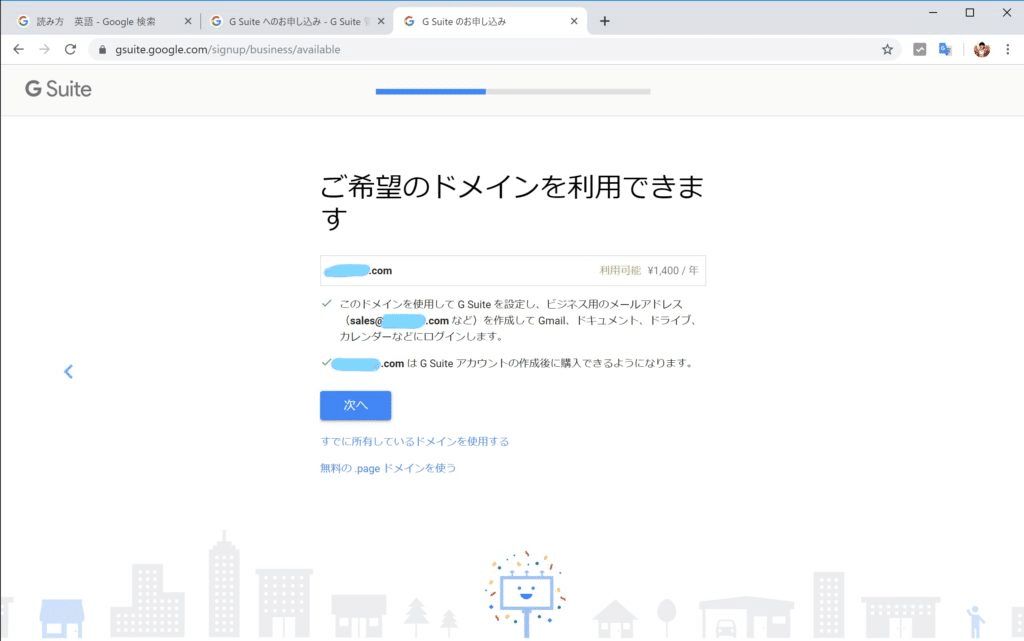This screenshot has height=641, width=1024.
Task: Click the bookmark star icon
Action: pos(887,48)
